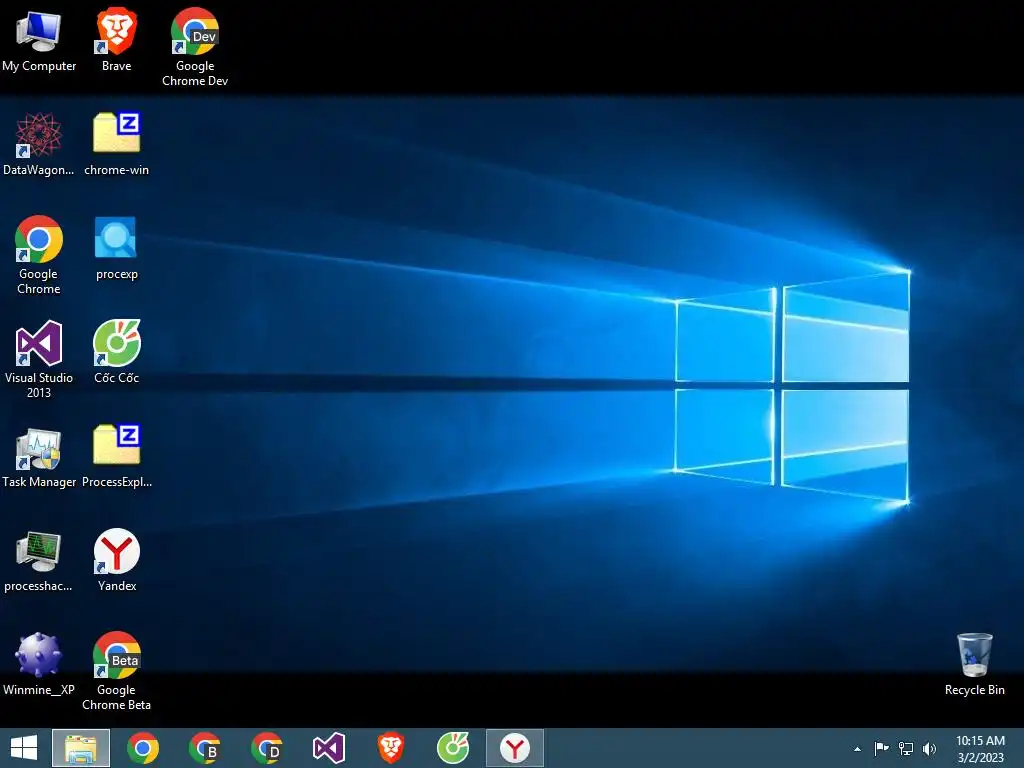Show hidden system tray icons
Image resolution: width=1024 pixels, height=768 pixels.
pyautogui.click(x=857, y=749)
